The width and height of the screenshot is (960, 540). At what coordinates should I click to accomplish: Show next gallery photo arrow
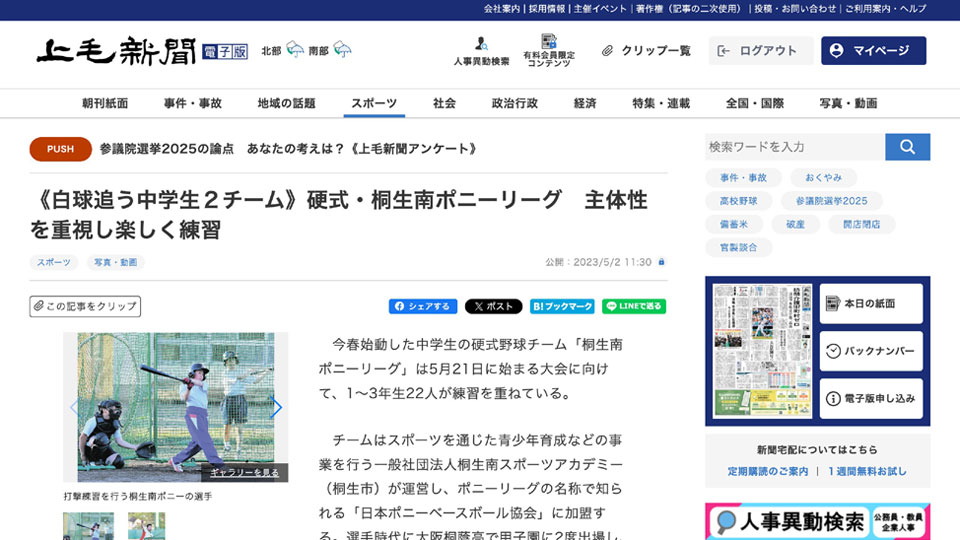276,407
